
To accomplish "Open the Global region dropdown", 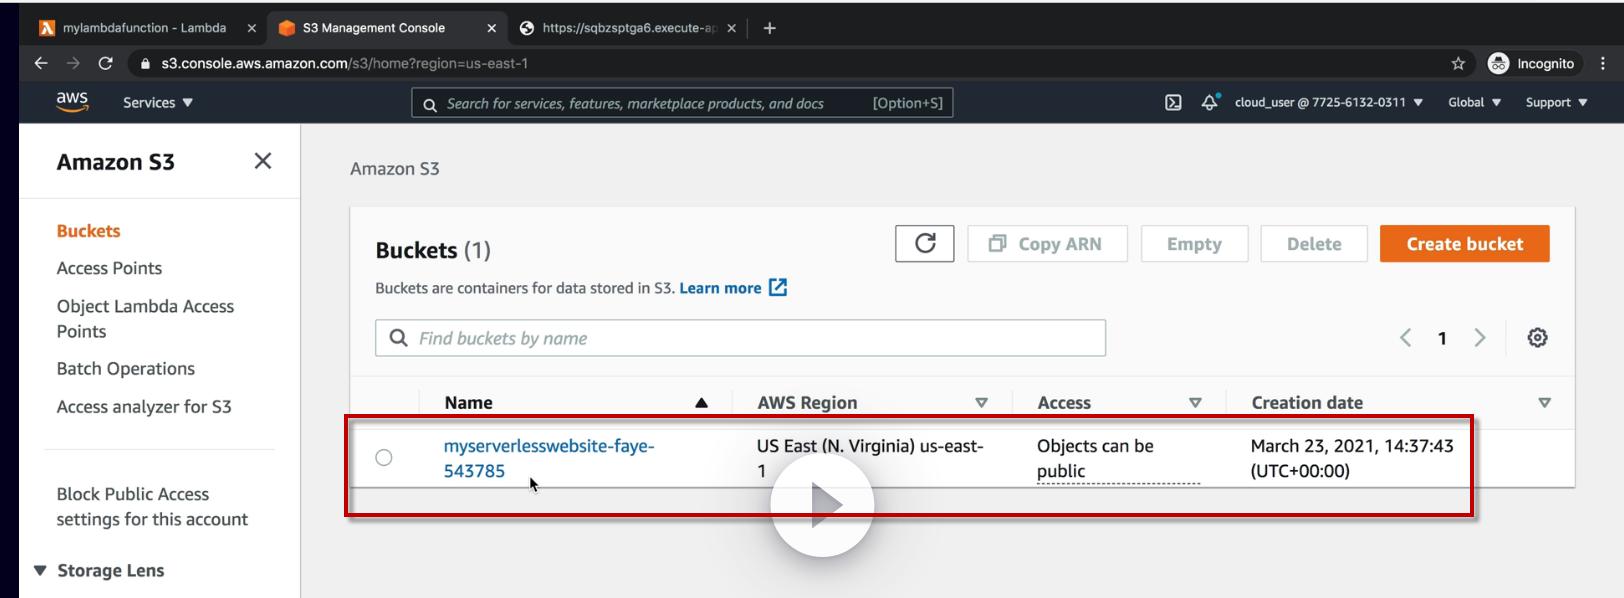I will click(1474, 103).
